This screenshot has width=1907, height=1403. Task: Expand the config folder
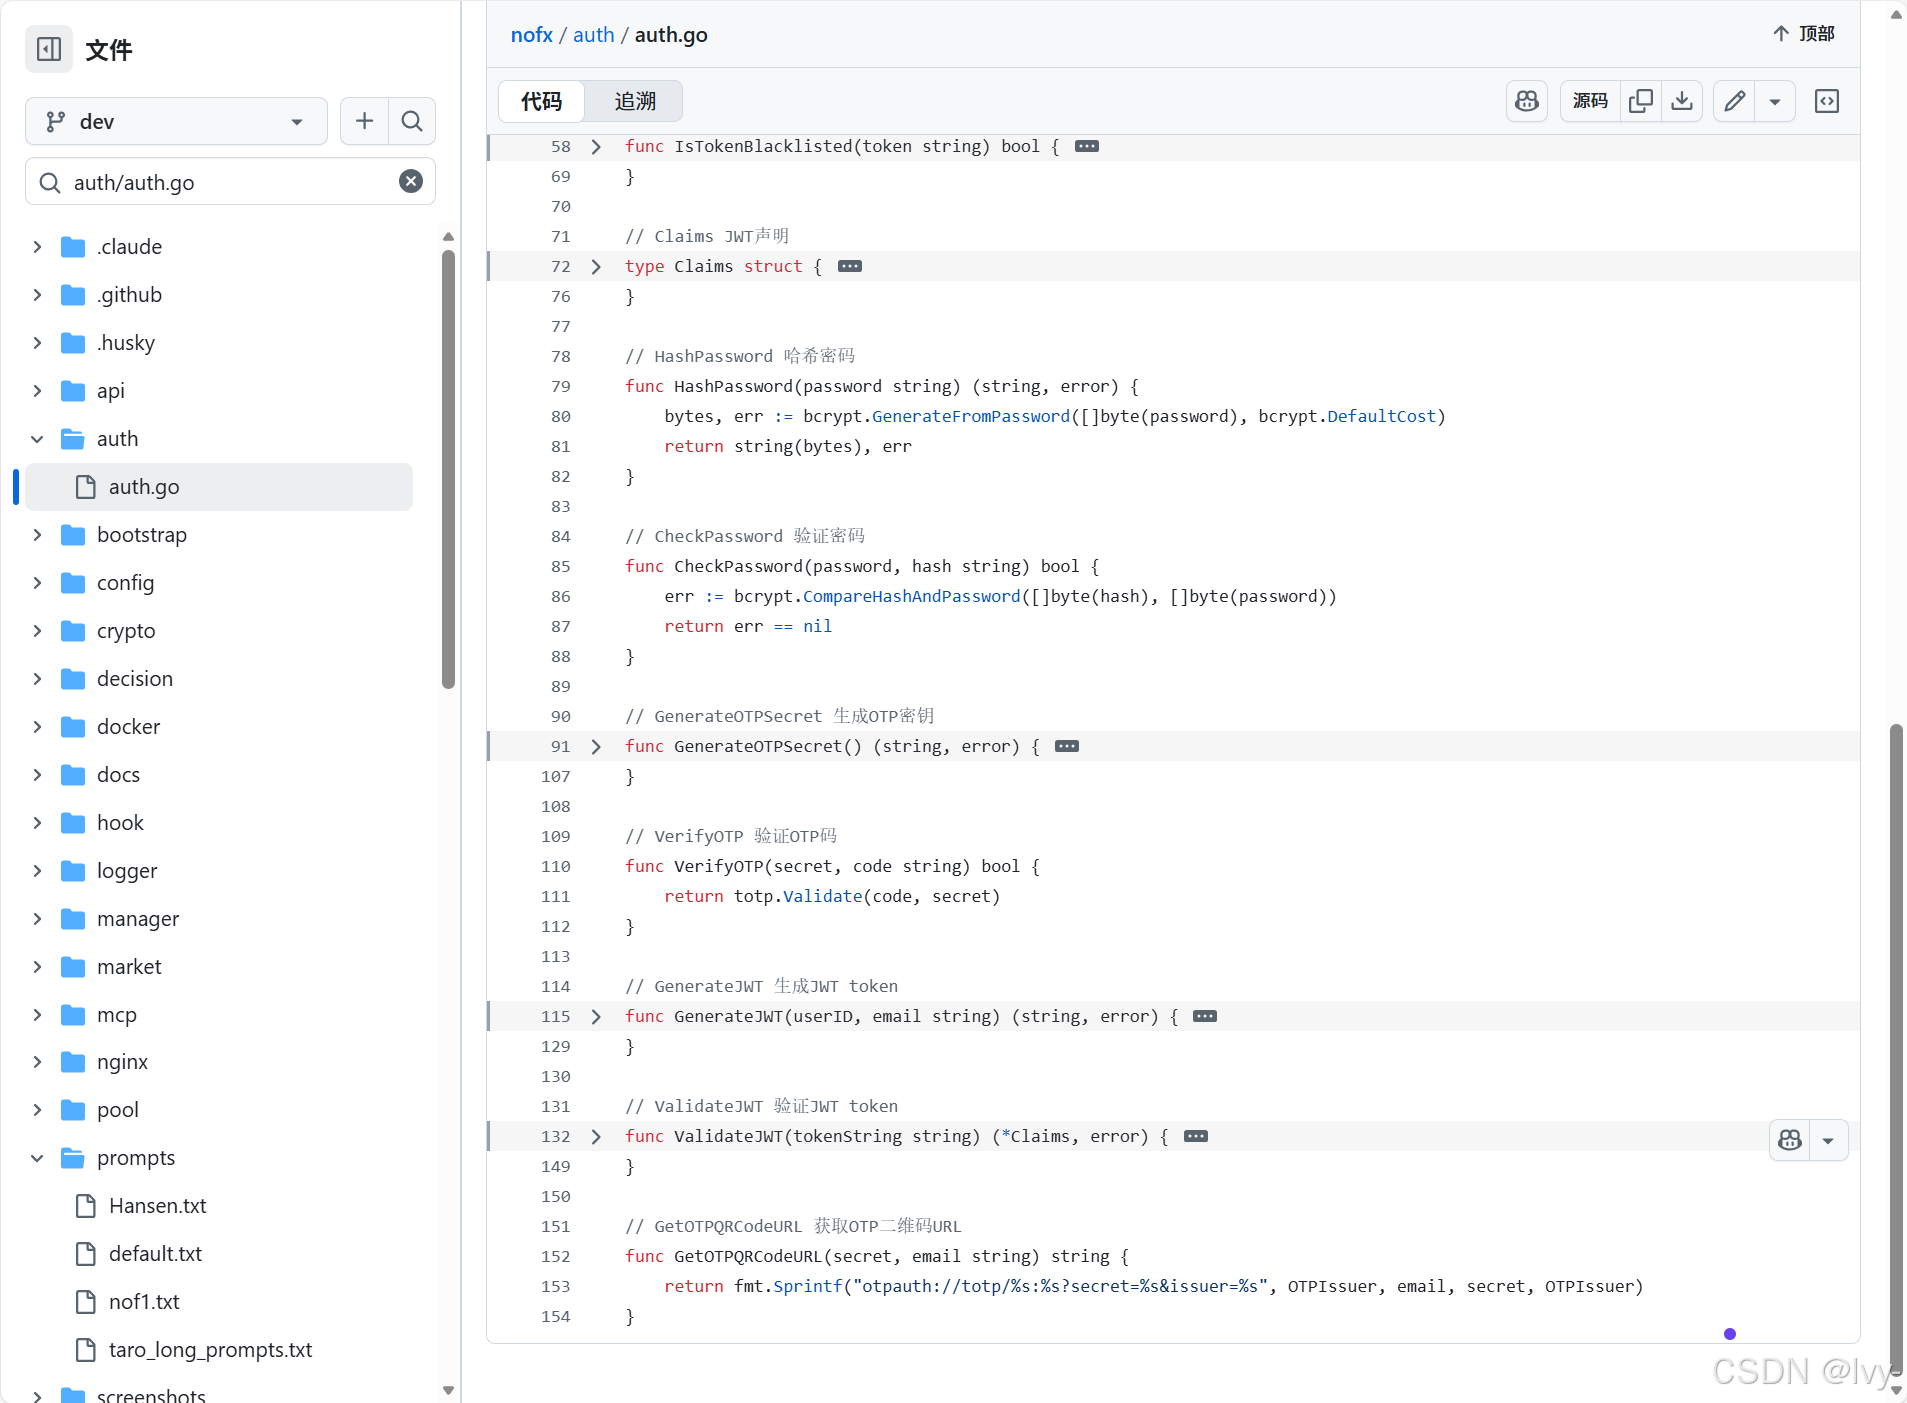[37, 583]
